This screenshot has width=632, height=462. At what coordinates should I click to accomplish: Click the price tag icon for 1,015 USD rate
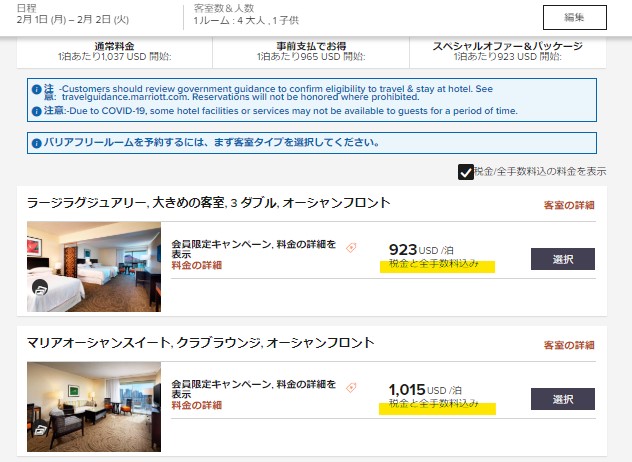(351, 387)
